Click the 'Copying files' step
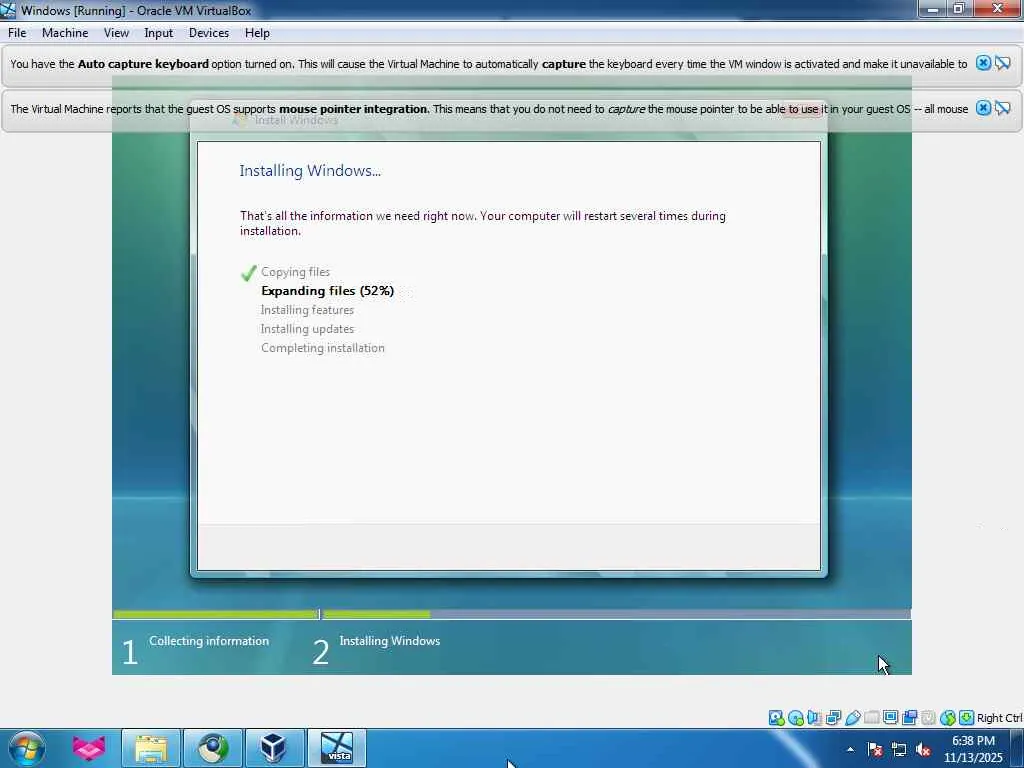1024x768 pixels. click(x=295, y=272)
